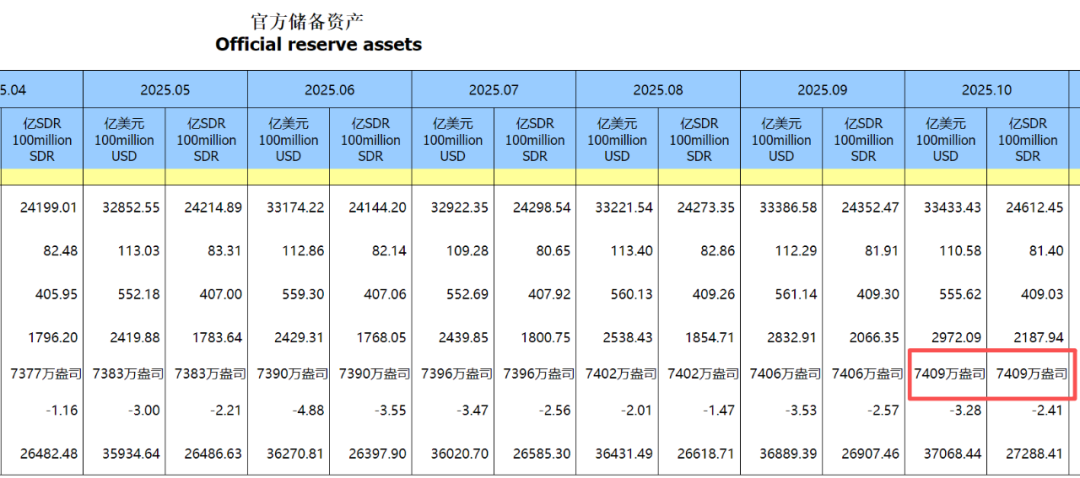1080x478 pixels.
Task: Click the 官方储备资产 Chinese title
Action: coord(307,21)
